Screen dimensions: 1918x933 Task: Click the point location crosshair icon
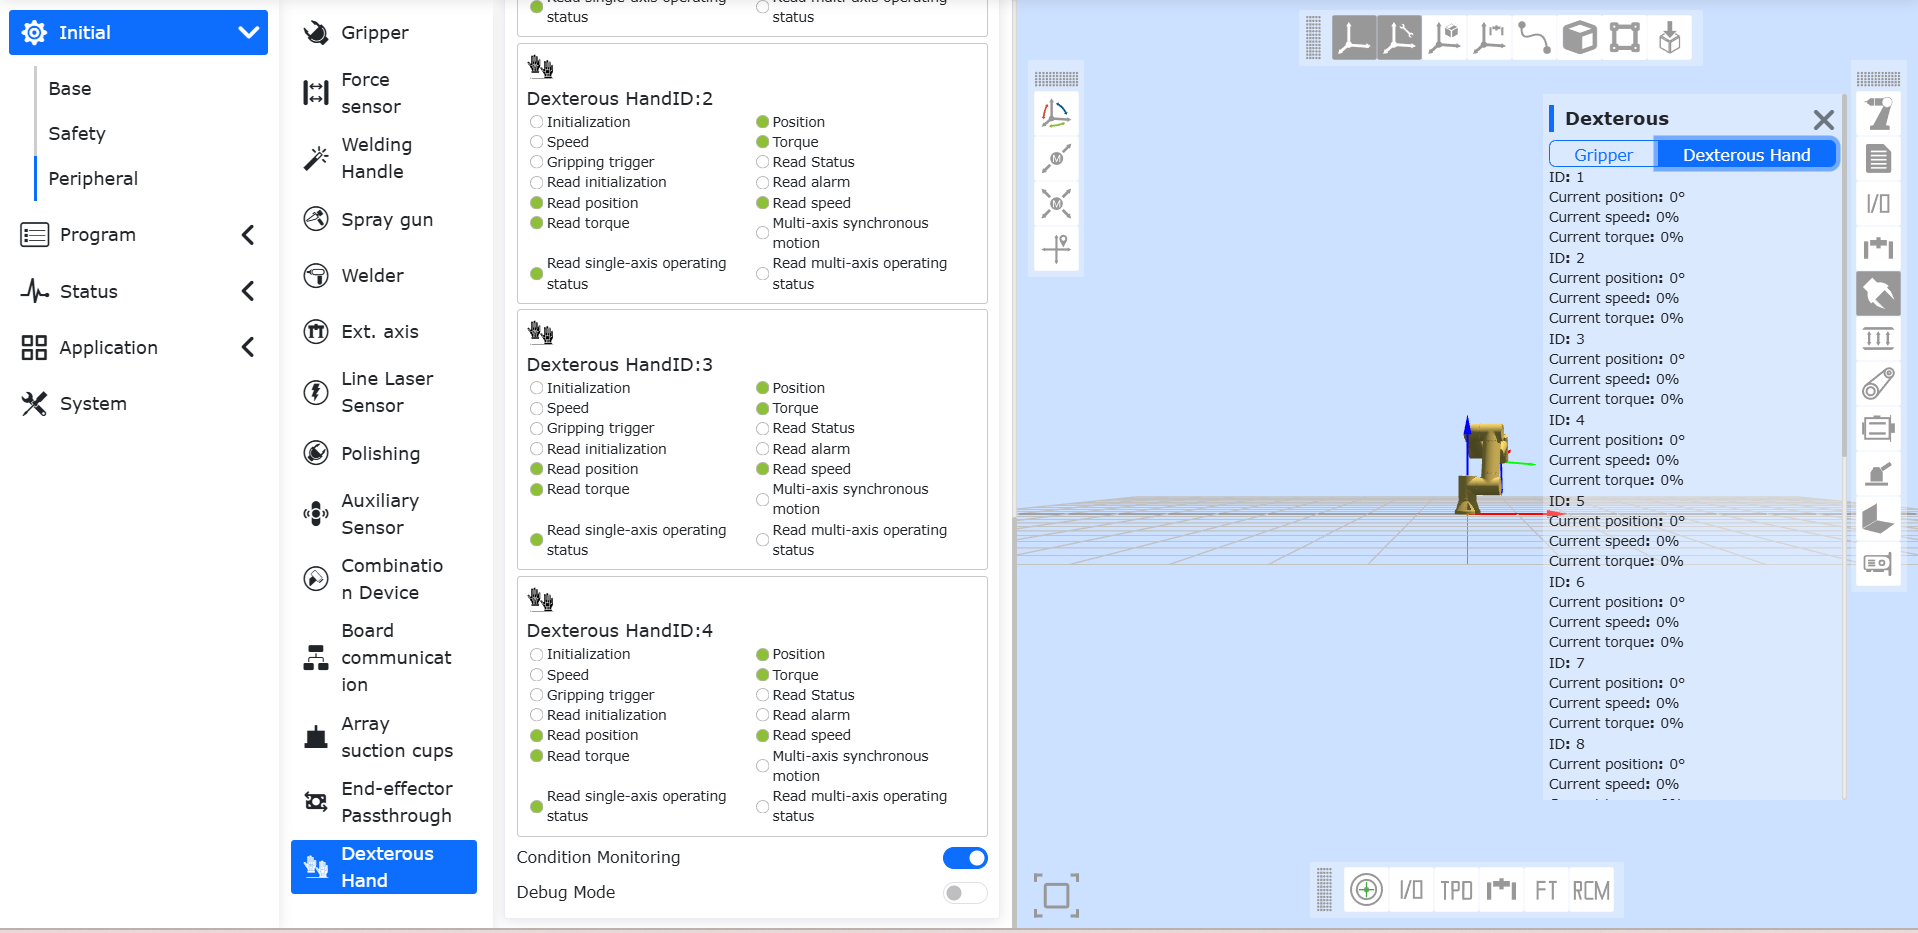tap(1056, 247)
